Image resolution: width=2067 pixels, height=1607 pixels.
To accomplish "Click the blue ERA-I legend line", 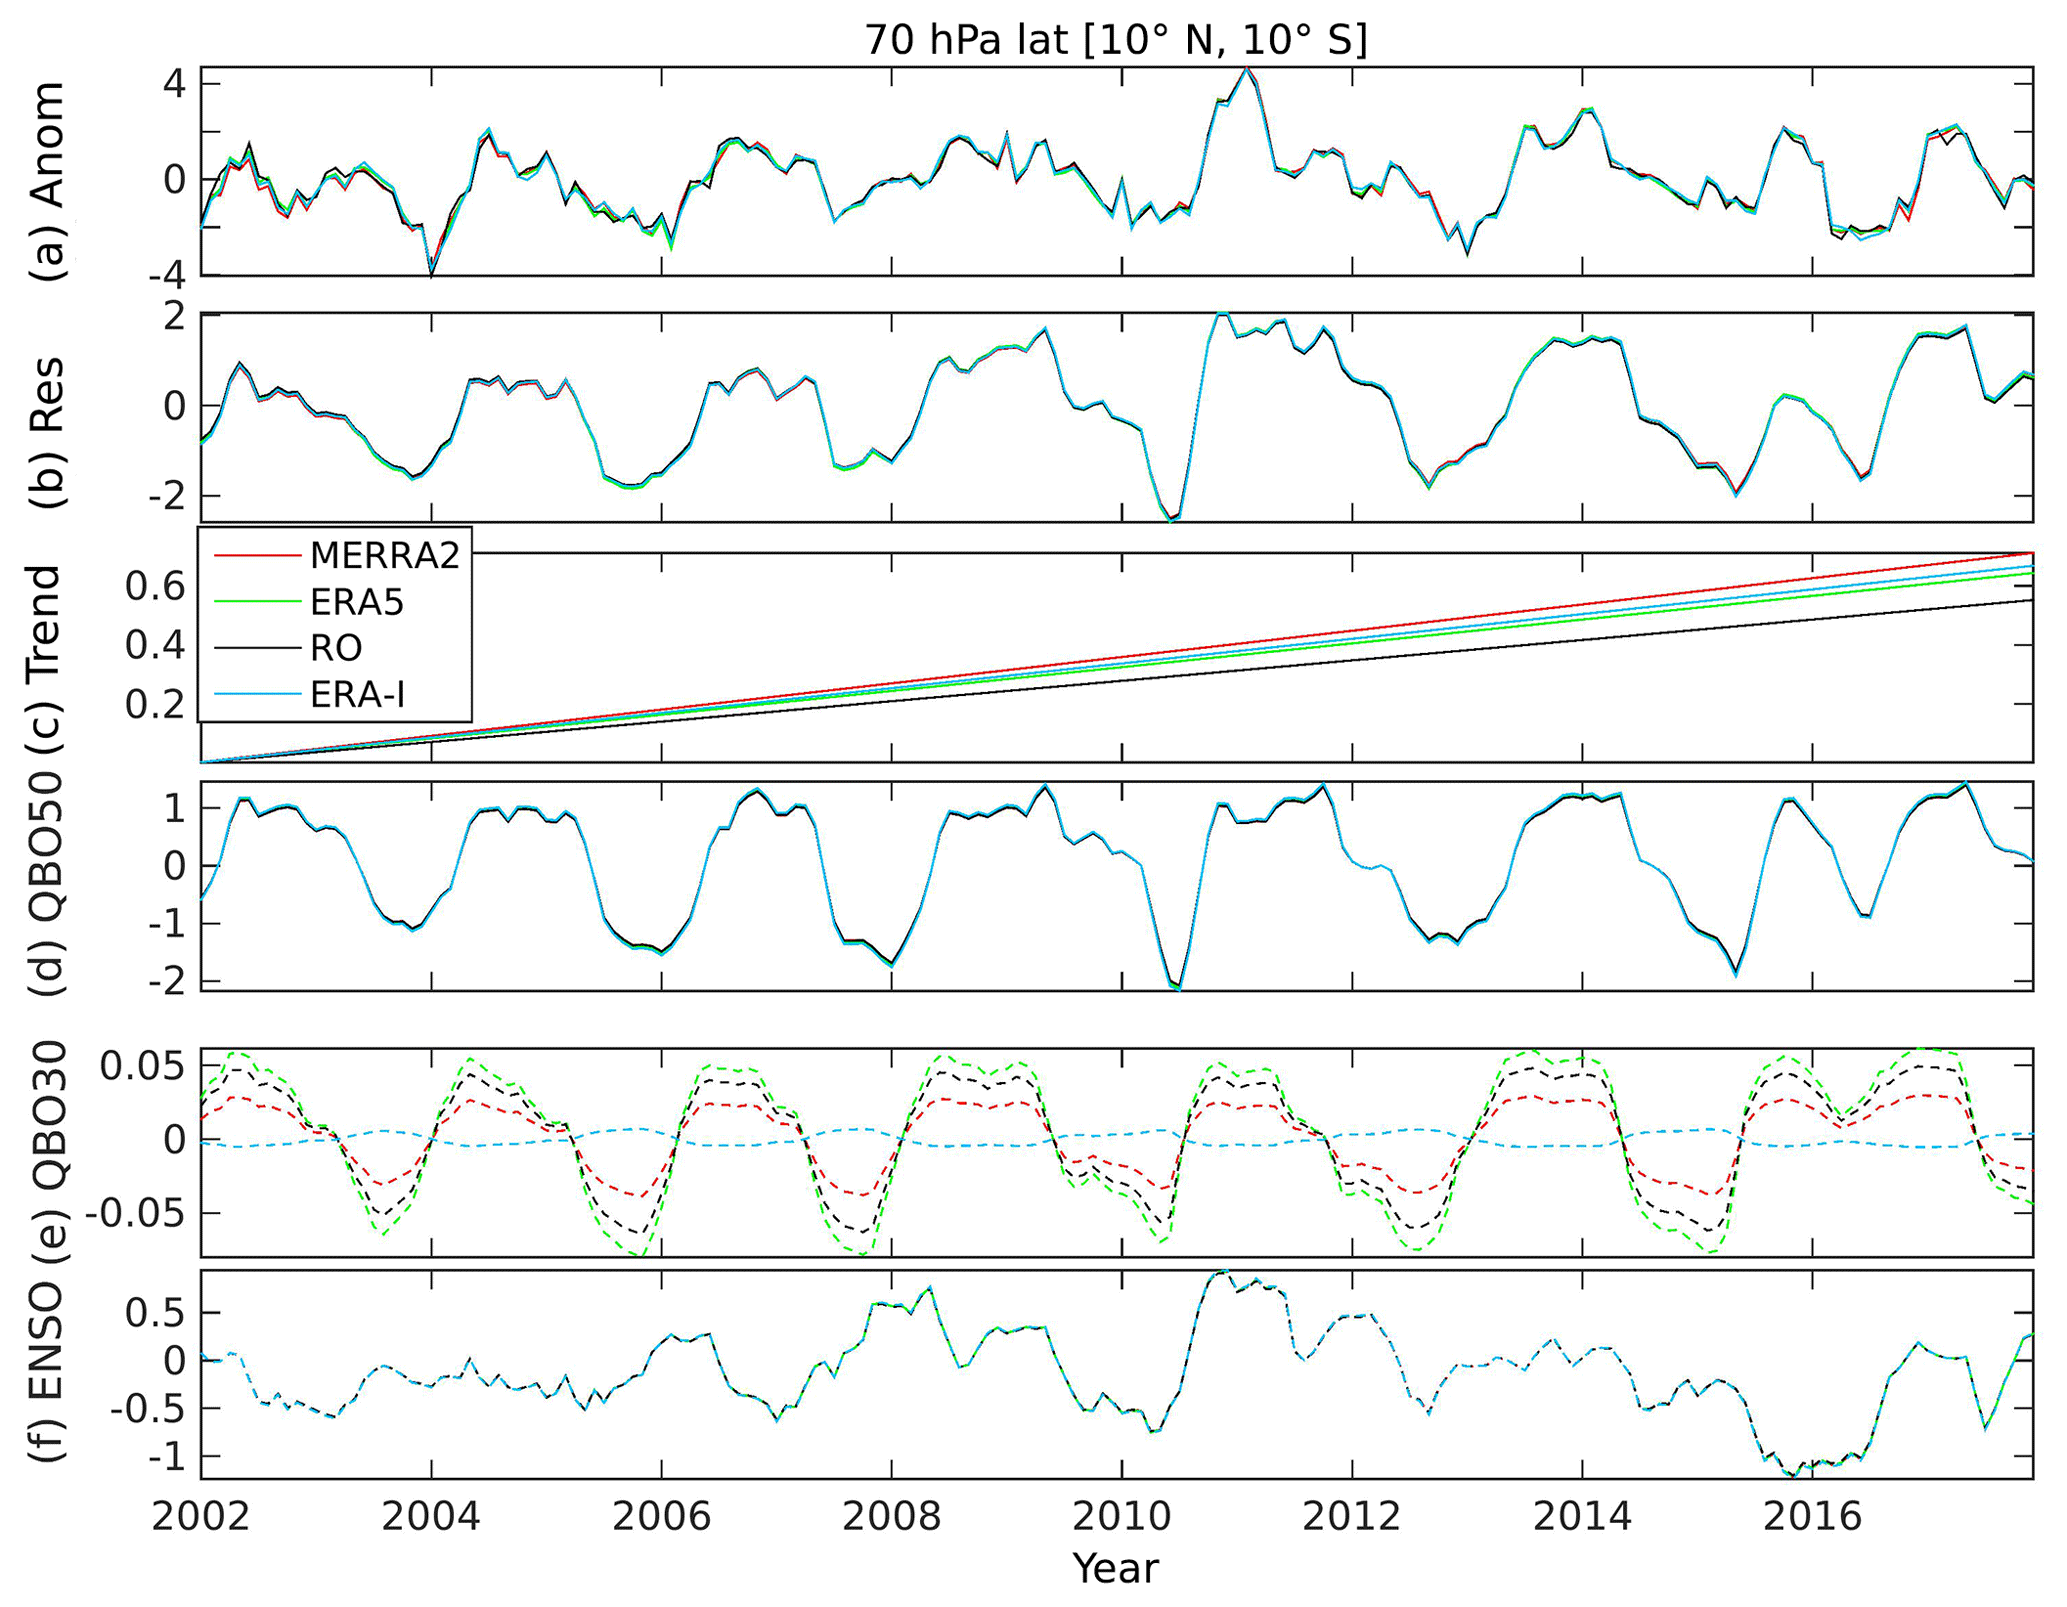I will point(257,694).
